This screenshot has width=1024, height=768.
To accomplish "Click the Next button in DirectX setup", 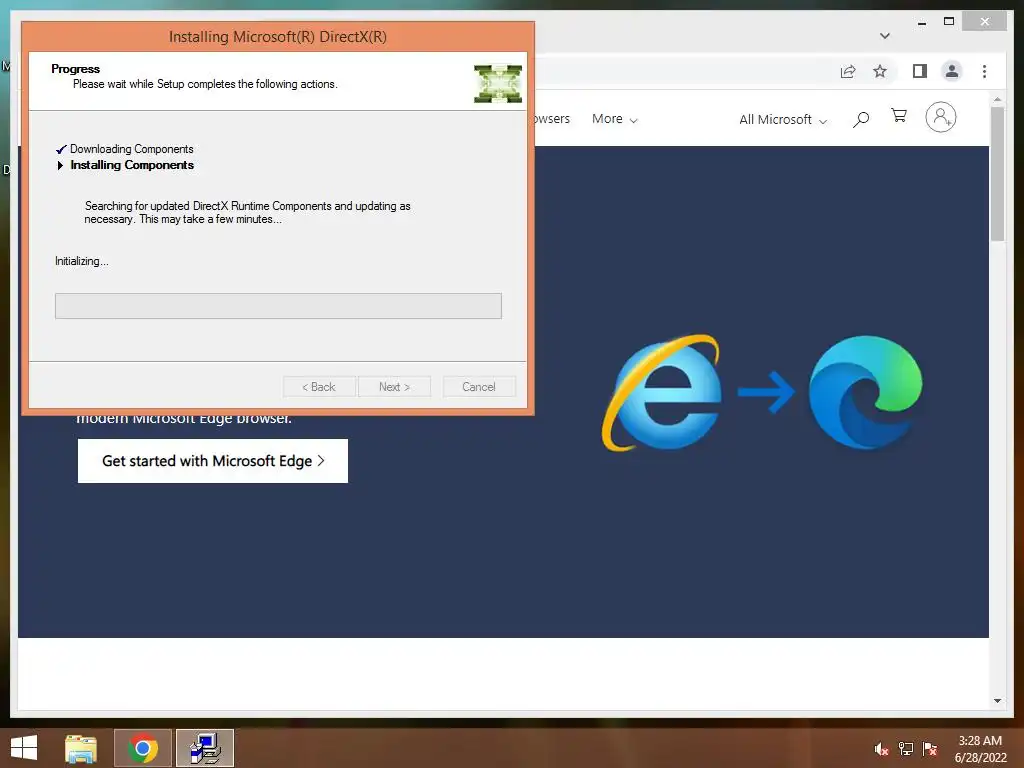I will click(394, 387).
